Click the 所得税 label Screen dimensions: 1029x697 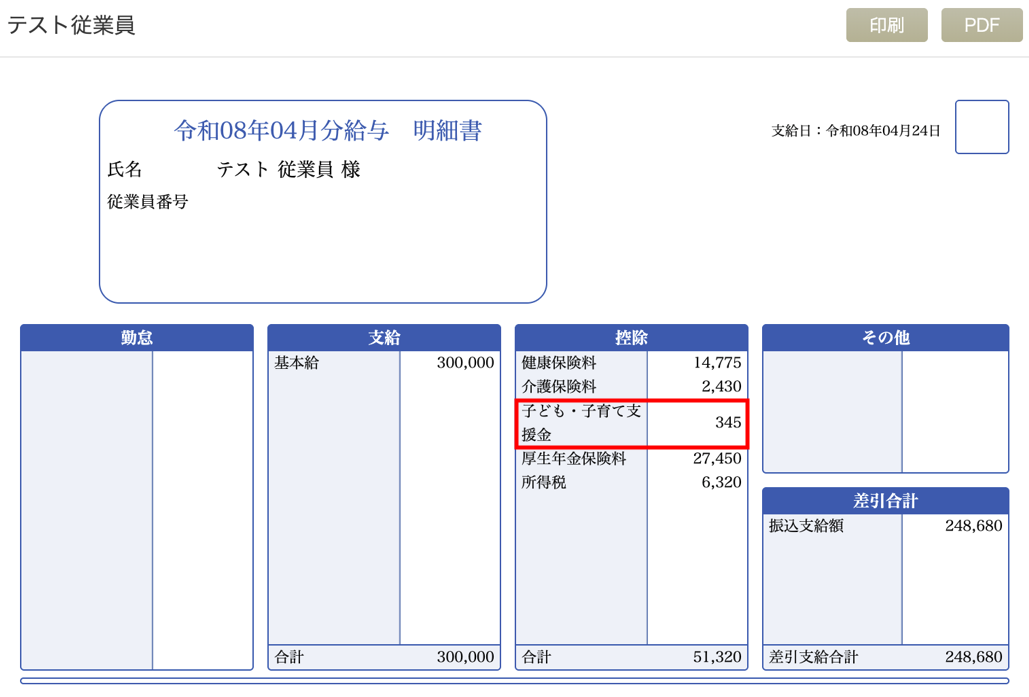543,482
